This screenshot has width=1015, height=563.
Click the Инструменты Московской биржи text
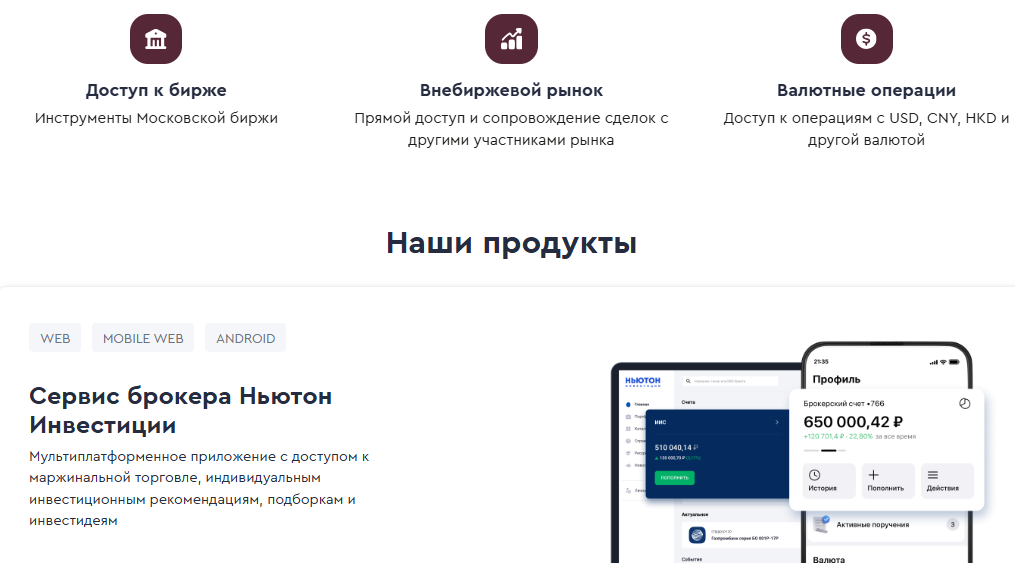coord(156,118)
